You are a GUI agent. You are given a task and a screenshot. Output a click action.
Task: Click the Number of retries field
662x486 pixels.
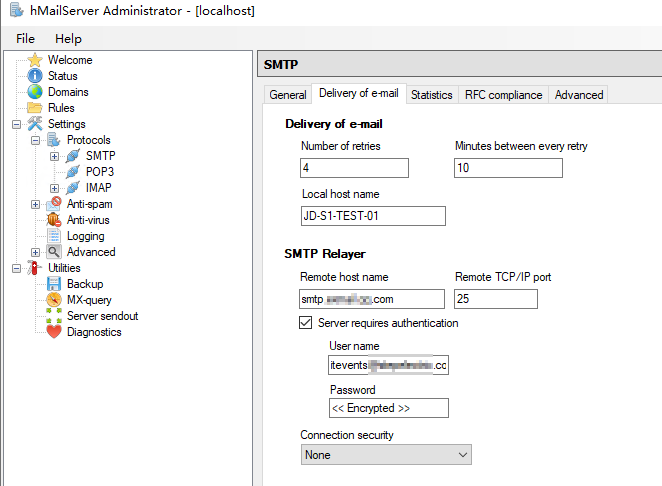(x=354, y=168)
